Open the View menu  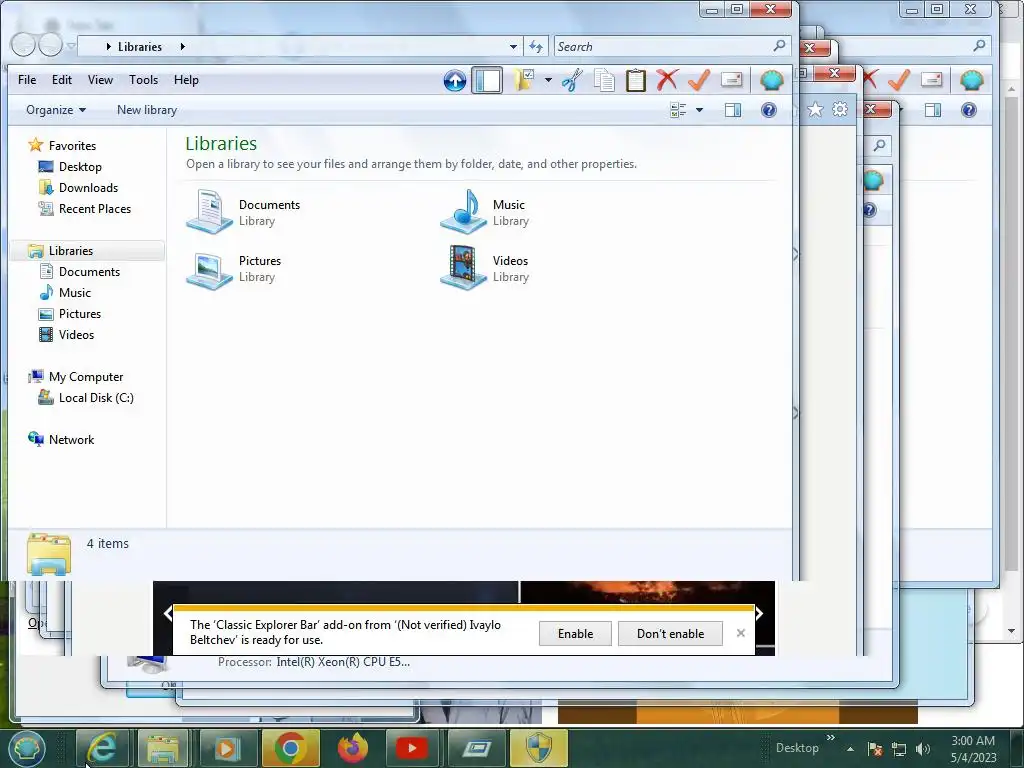(100, 80)
